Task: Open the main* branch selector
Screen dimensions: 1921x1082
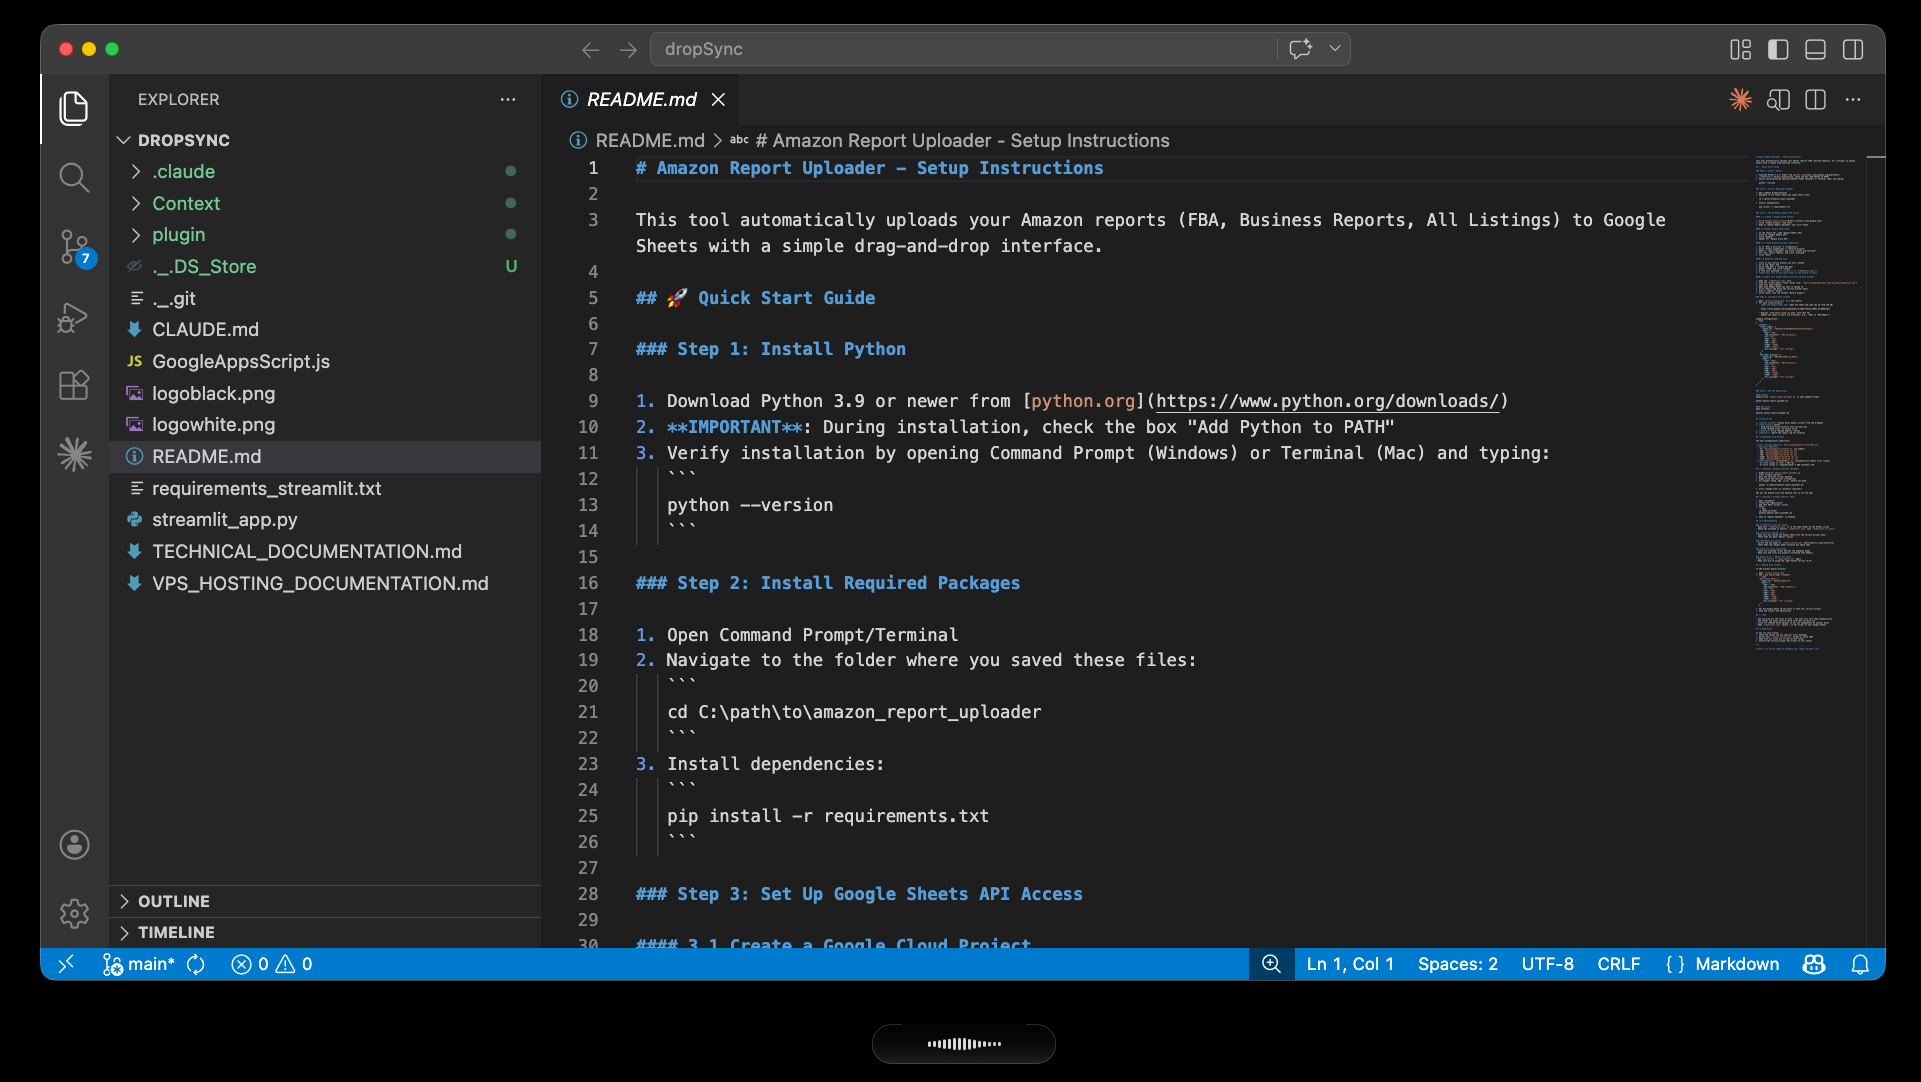Action: pyautogui.click(x=139, y=964)
